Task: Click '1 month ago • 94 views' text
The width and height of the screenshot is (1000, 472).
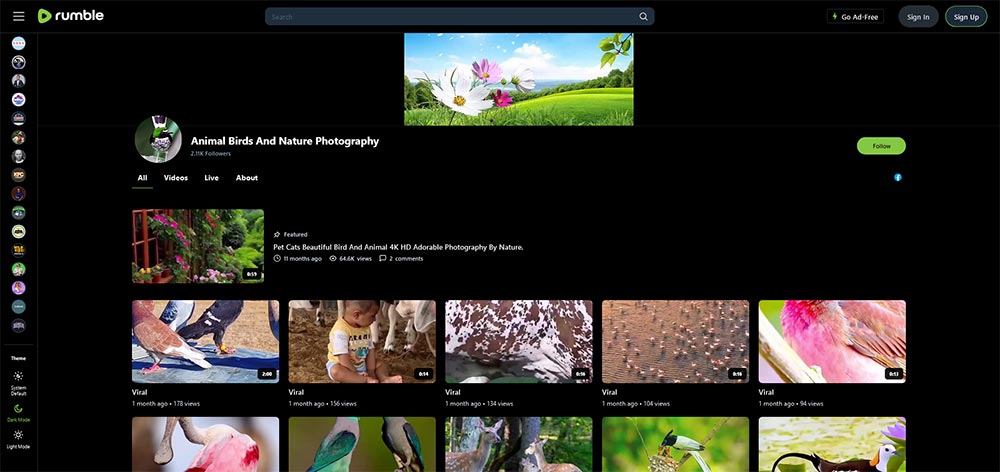Action: point(791,404)
